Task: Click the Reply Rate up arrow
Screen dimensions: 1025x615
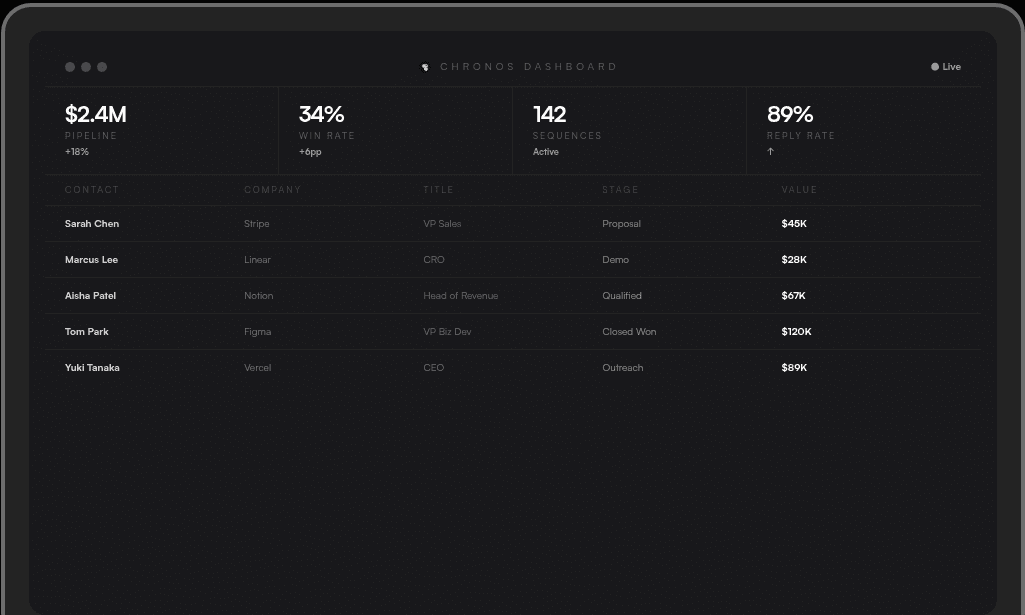Action: pyautogui.click(x=770, y=152)
